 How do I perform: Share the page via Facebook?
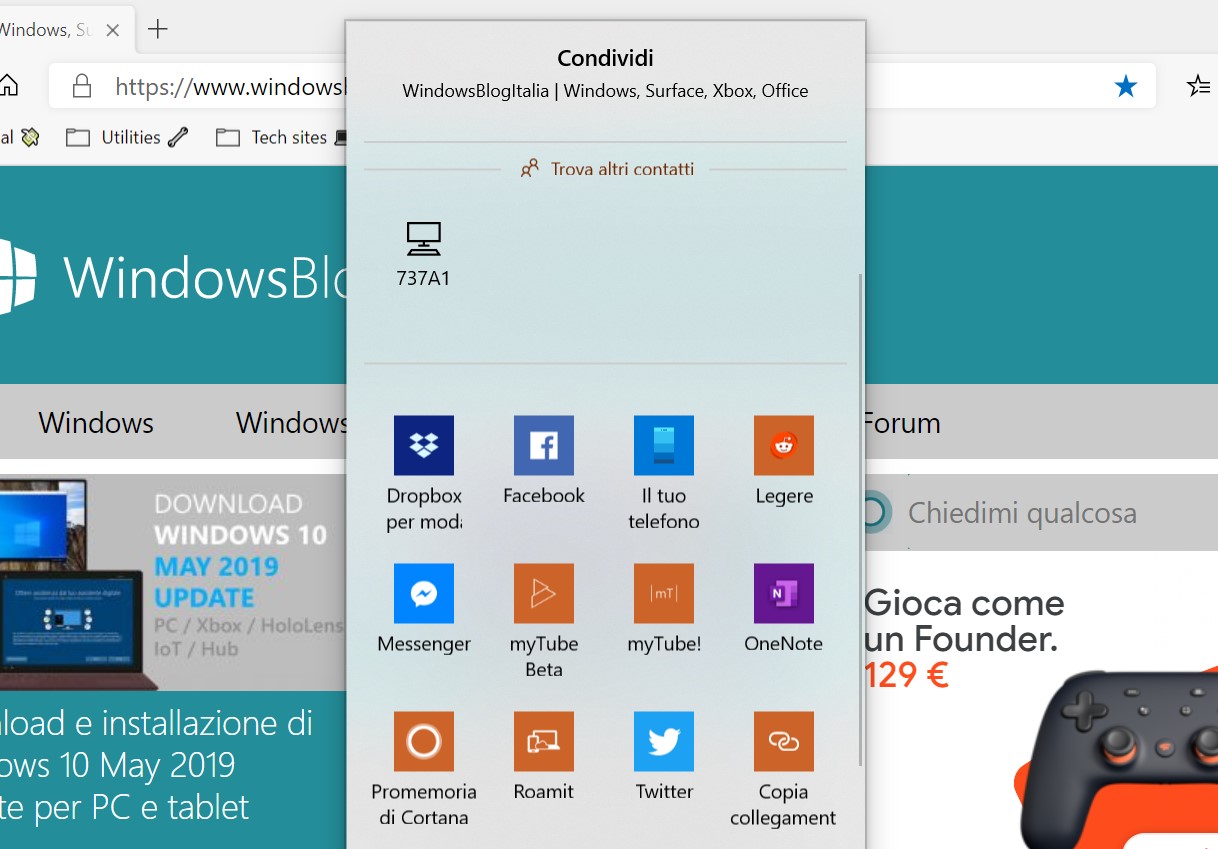[544, 461]
